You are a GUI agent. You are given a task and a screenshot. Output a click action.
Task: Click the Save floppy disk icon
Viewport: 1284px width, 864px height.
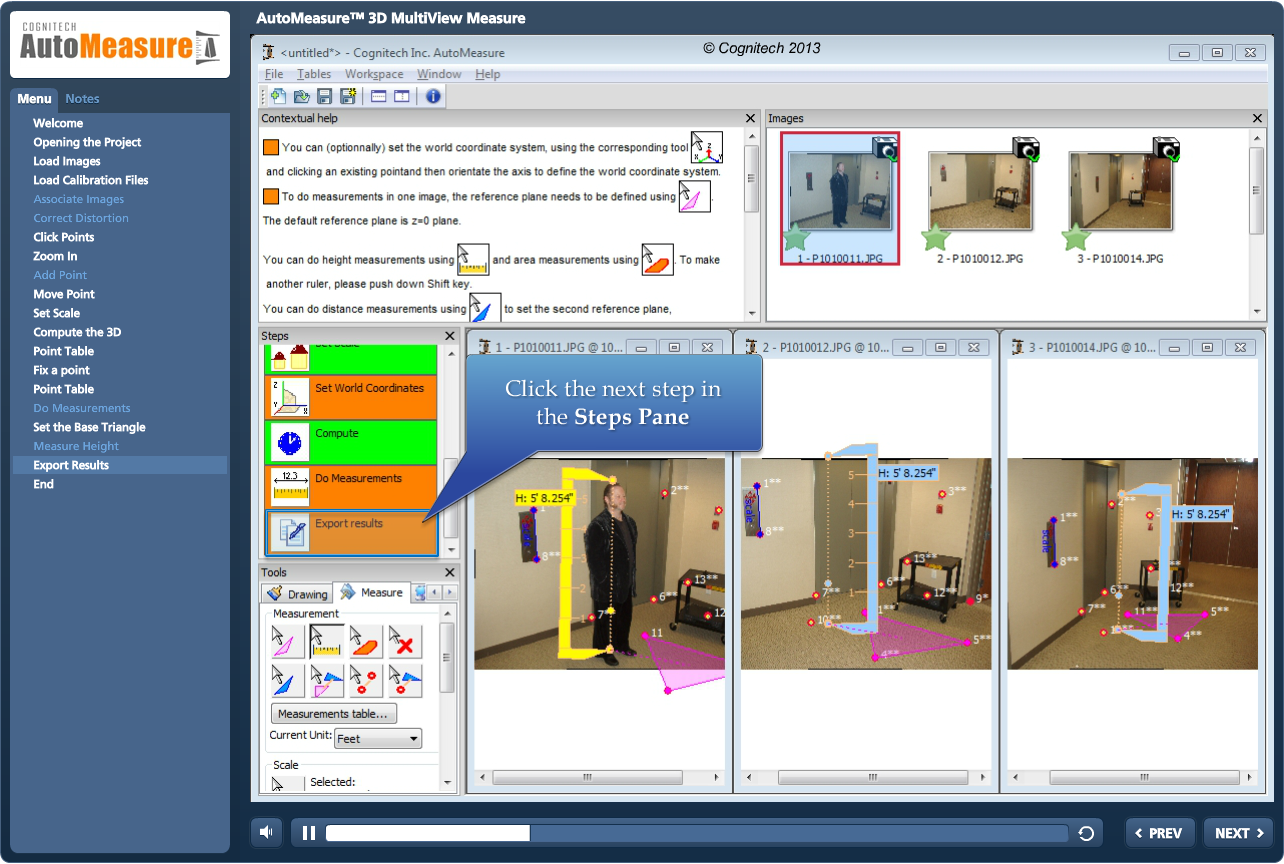pos(324,96)
